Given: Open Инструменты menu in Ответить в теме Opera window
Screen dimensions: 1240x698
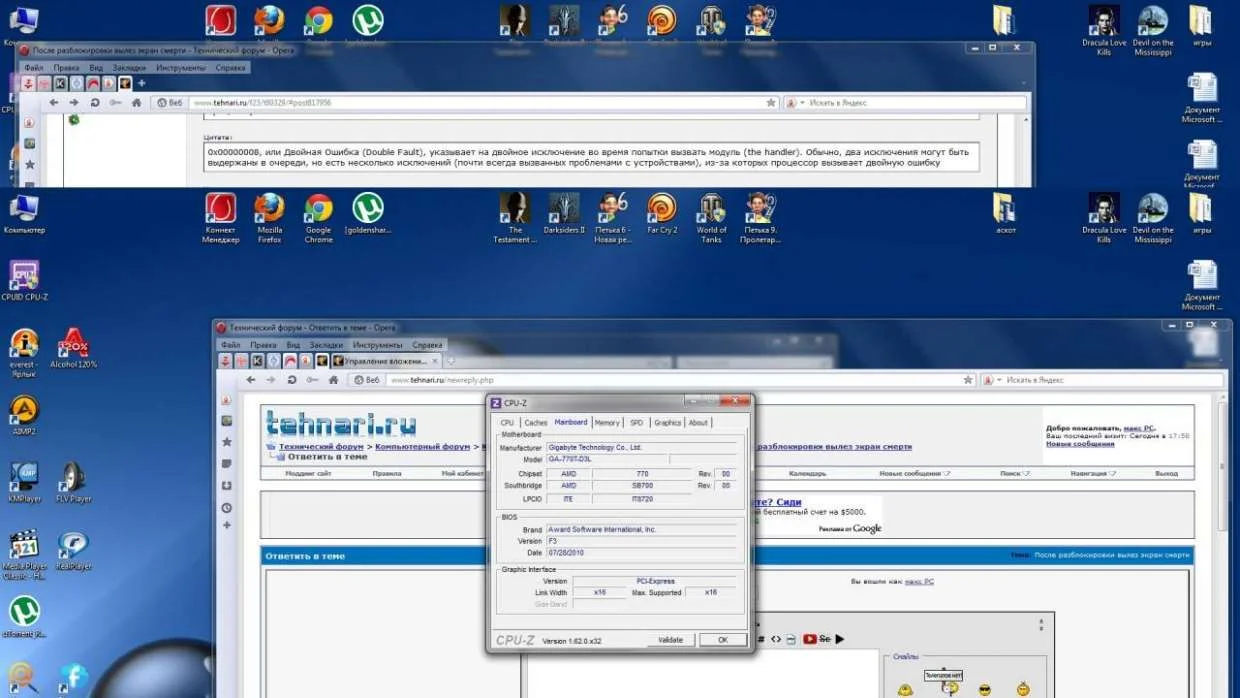Looking at the screenshot, I should (376, 345).
